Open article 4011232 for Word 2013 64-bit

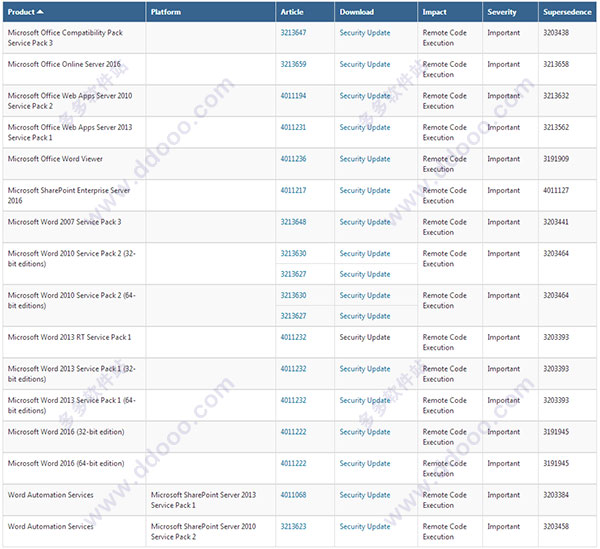[x=293, y=400]
